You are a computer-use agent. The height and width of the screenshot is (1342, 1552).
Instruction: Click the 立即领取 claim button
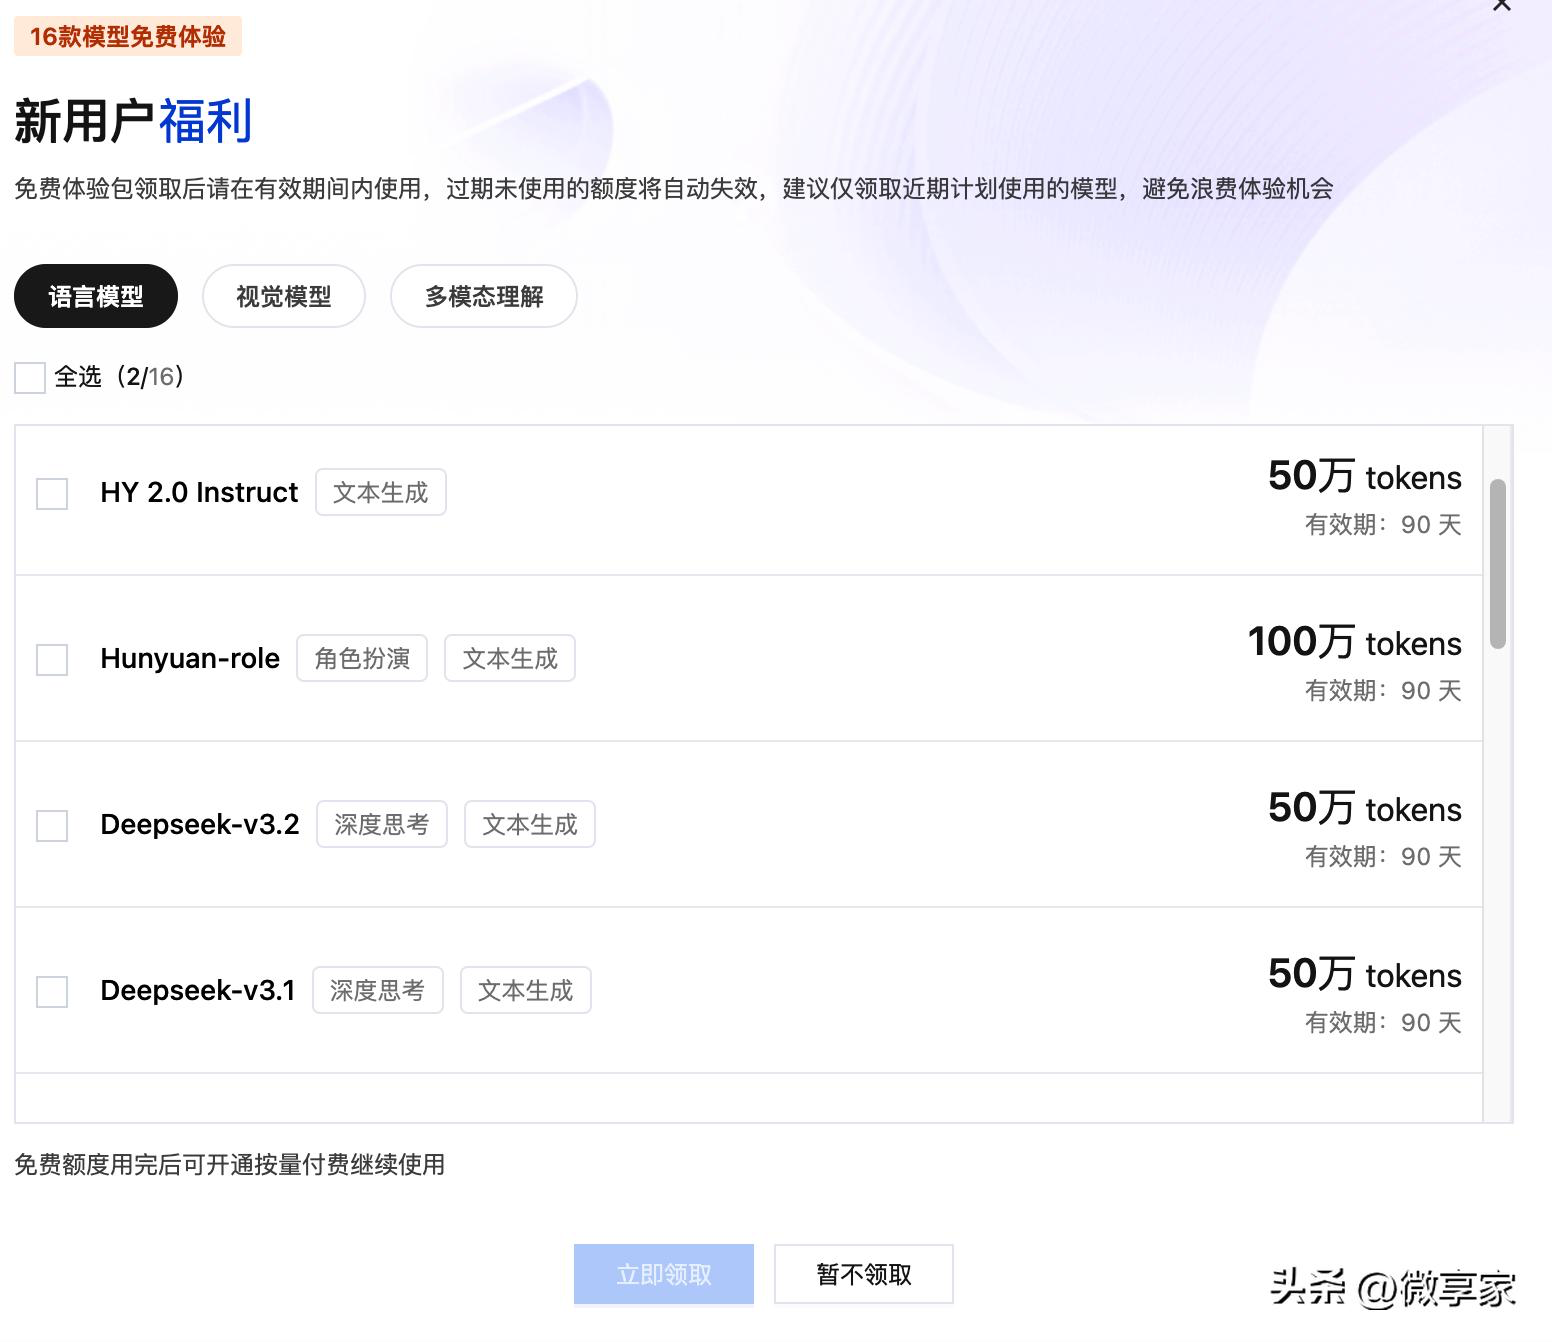click(x=664, y=1274)
